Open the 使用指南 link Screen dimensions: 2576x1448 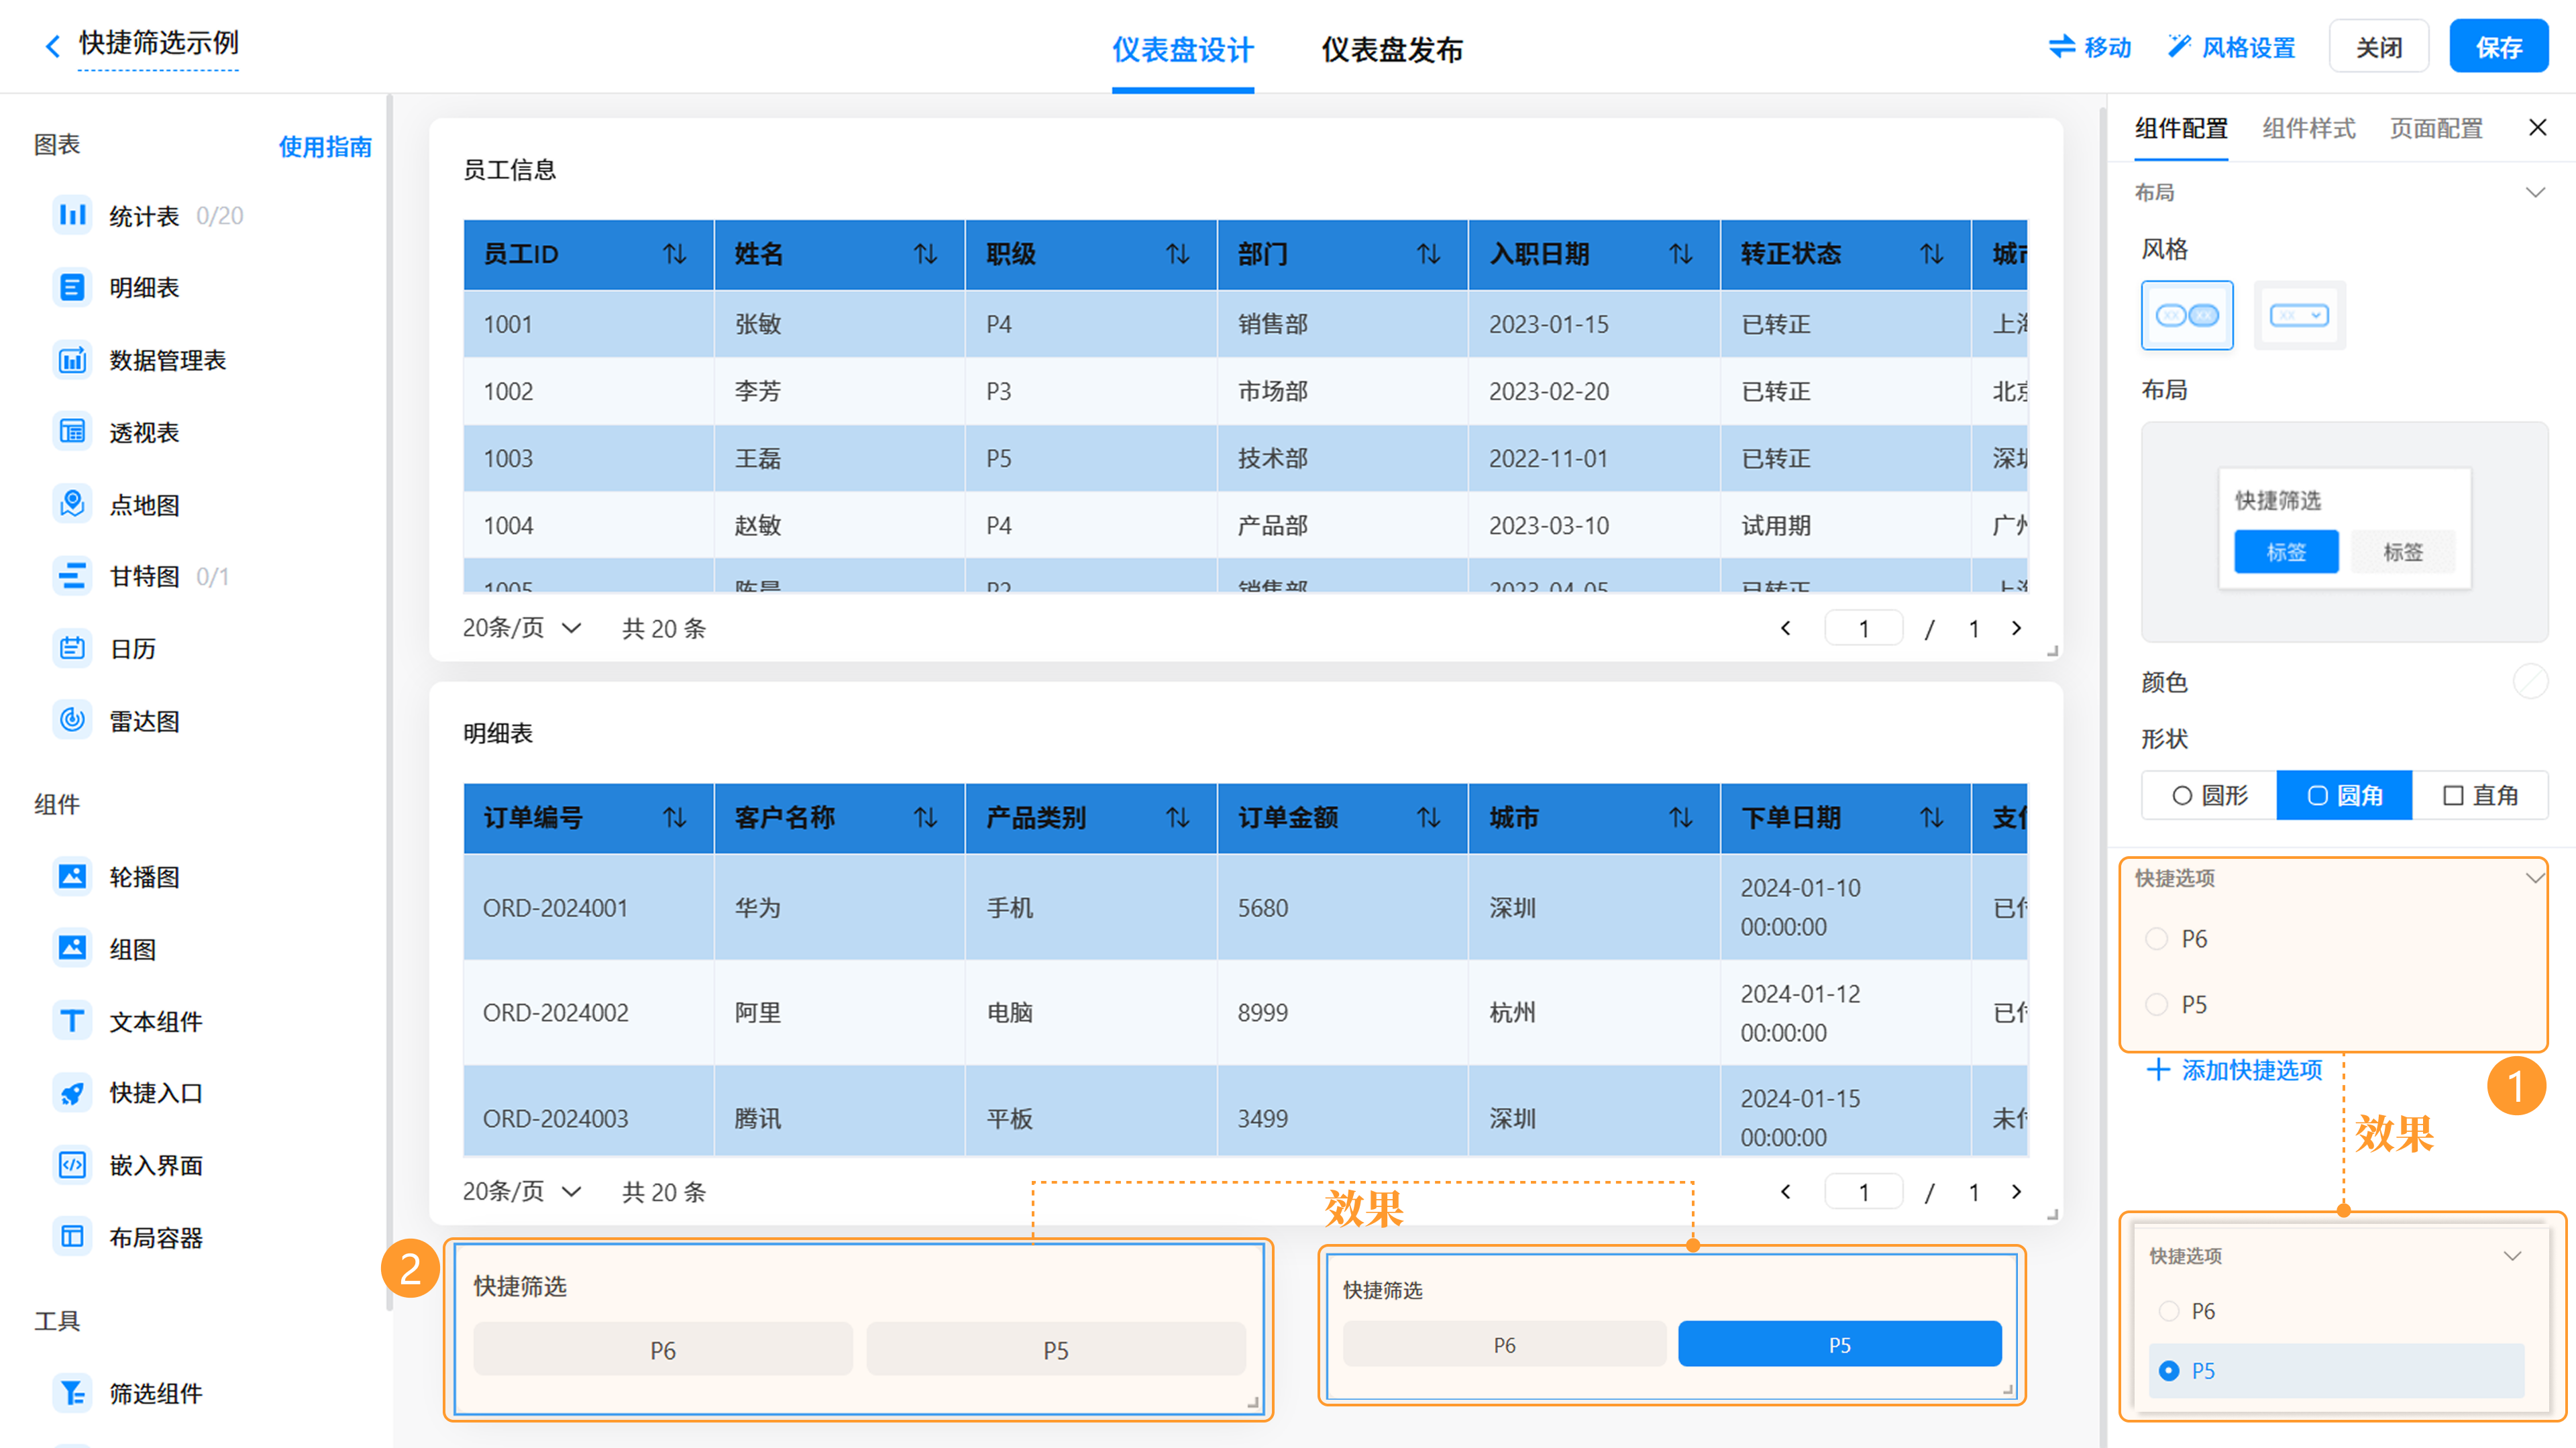325,146
